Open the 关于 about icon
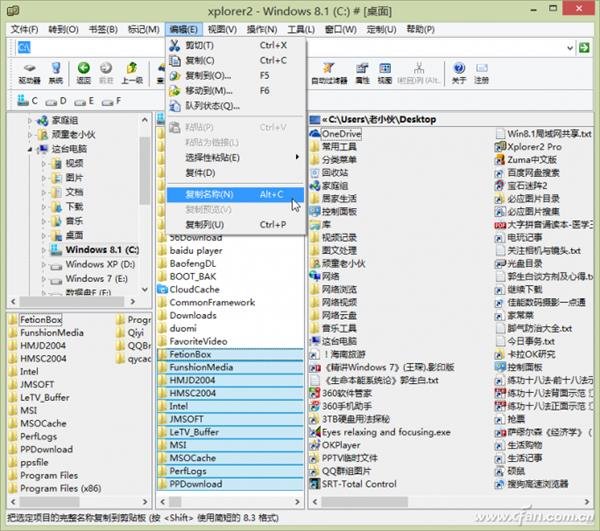The height and width of the screenshot is (531, 600). tap(458, 73)
